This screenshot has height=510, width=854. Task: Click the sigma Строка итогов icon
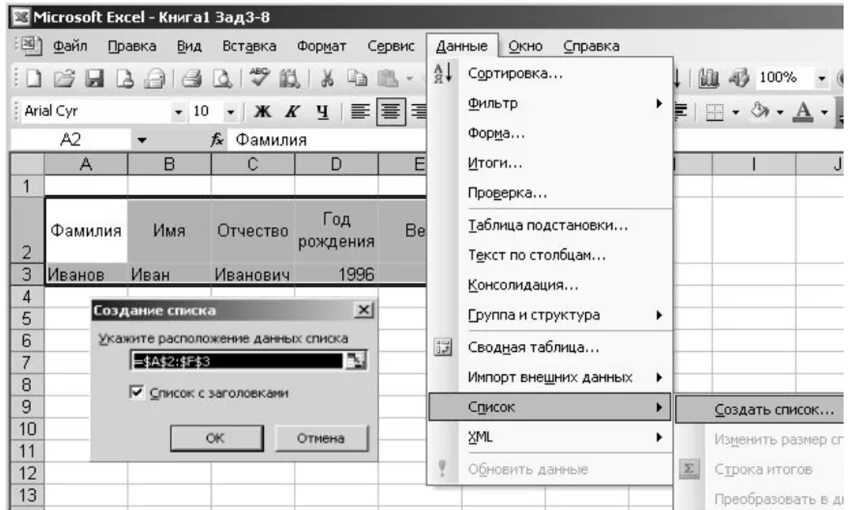pyautogui.click(x=689, y=469)
